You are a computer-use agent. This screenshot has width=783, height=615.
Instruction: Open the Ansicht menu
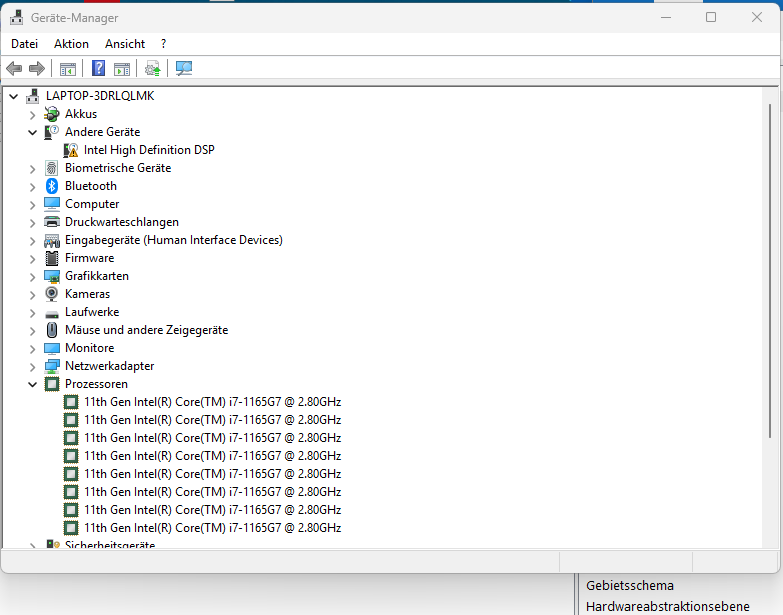click(x=125, y=44)
